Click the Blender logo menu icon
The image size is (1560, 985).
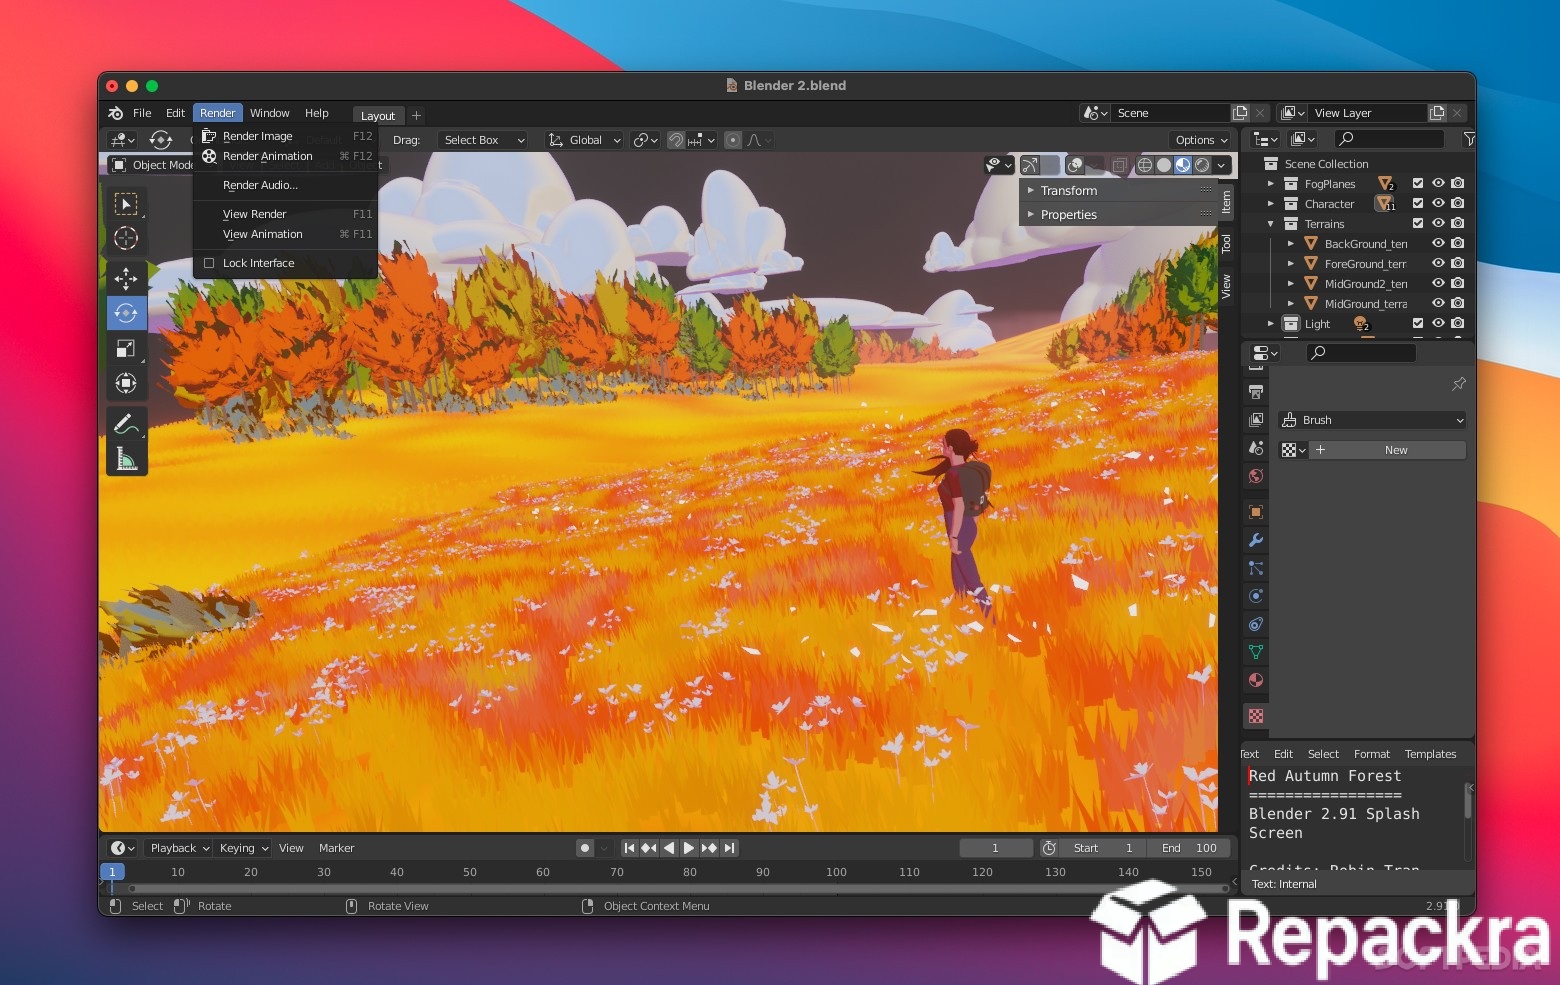[116, 113]
